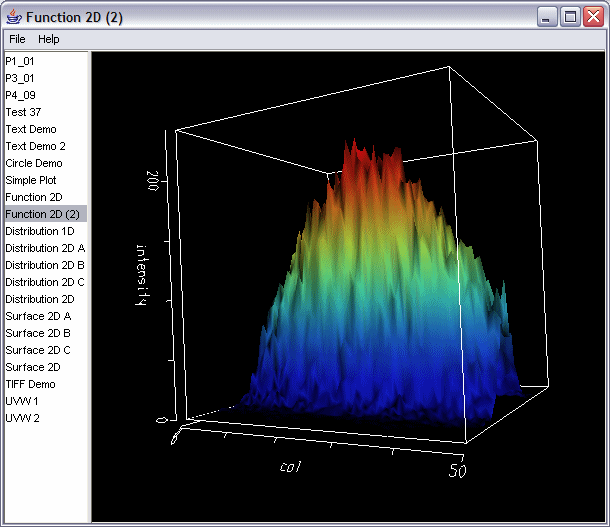Open the Test 37 plot

(23, 112)
